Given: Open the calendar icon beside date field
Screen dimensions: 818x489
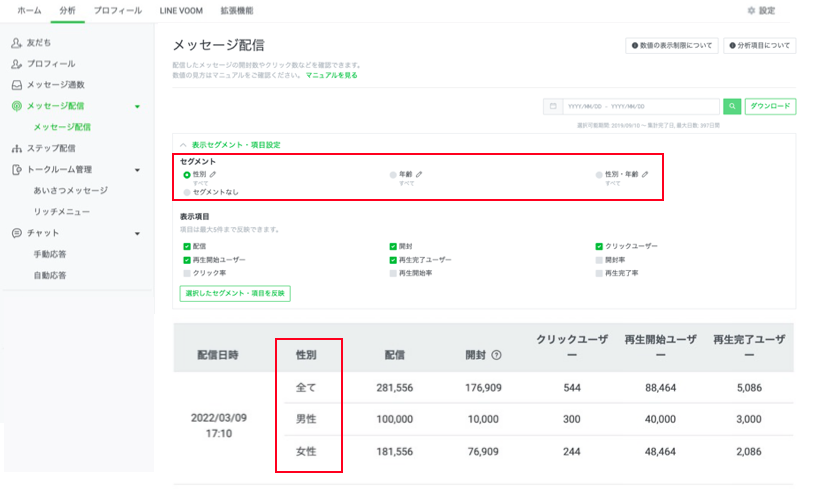Looking at the screenshot, I should tap(553, 106).
